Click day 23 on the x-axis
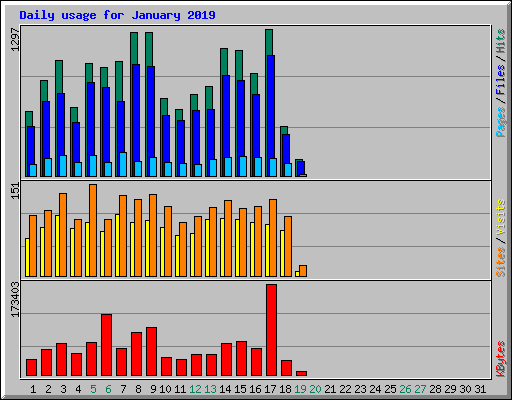Screen dimensions: 512x400 click(x=360, y=389)
